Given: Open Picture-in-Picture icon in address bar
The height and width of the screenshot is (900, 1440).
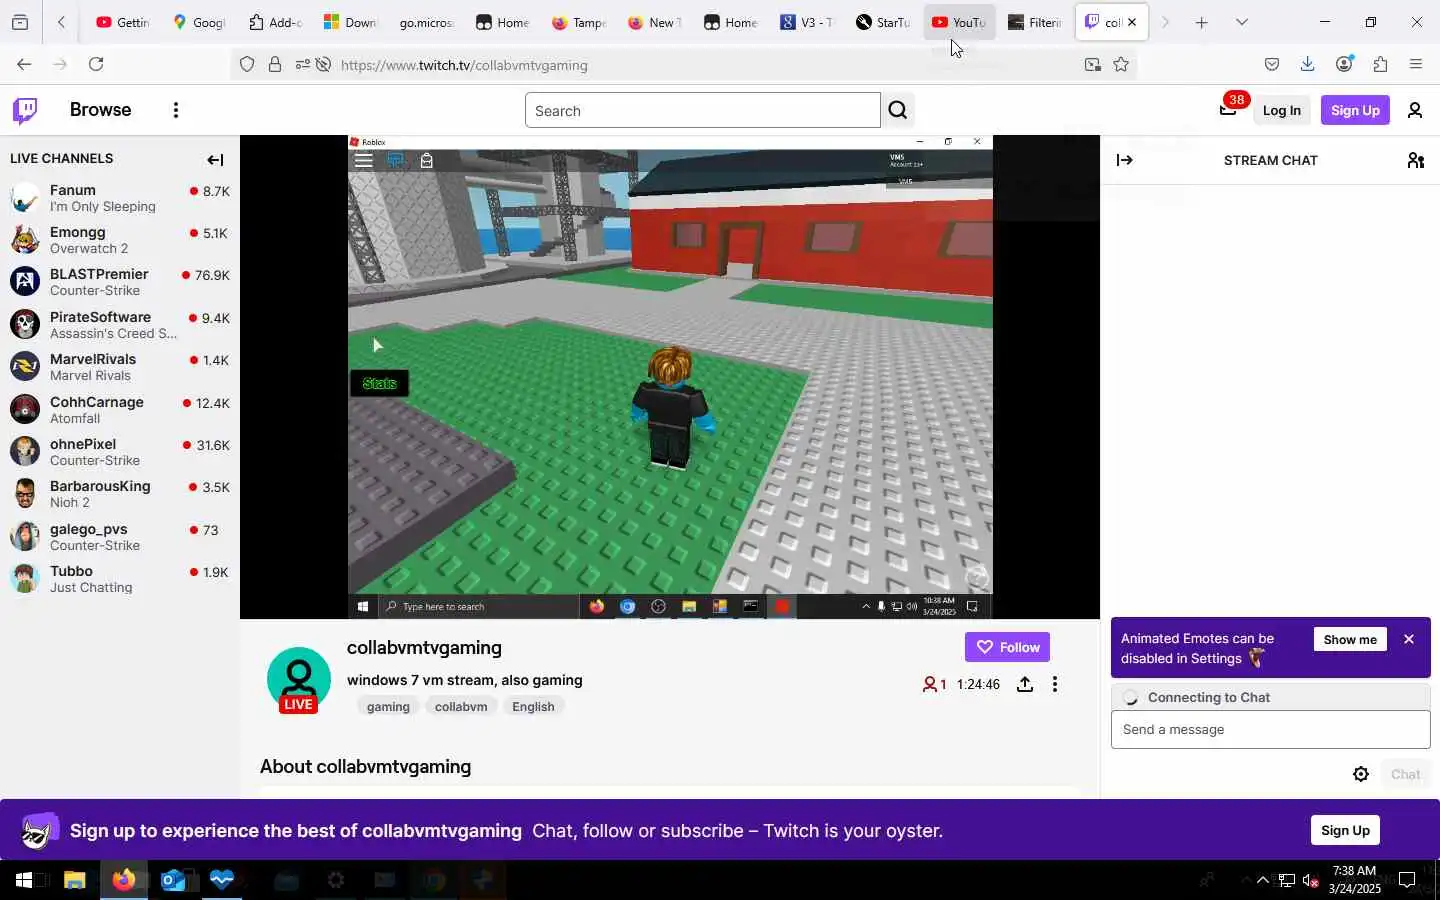Looking at the screenshot, I should [x=1092, y=65].
